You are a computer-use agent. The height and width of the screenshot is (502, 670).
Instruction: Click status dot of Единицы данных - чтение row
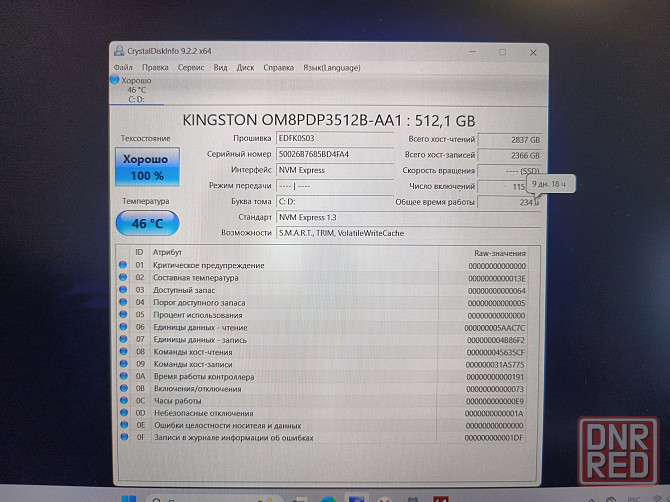pyautogui.click(x=123, y=327)
